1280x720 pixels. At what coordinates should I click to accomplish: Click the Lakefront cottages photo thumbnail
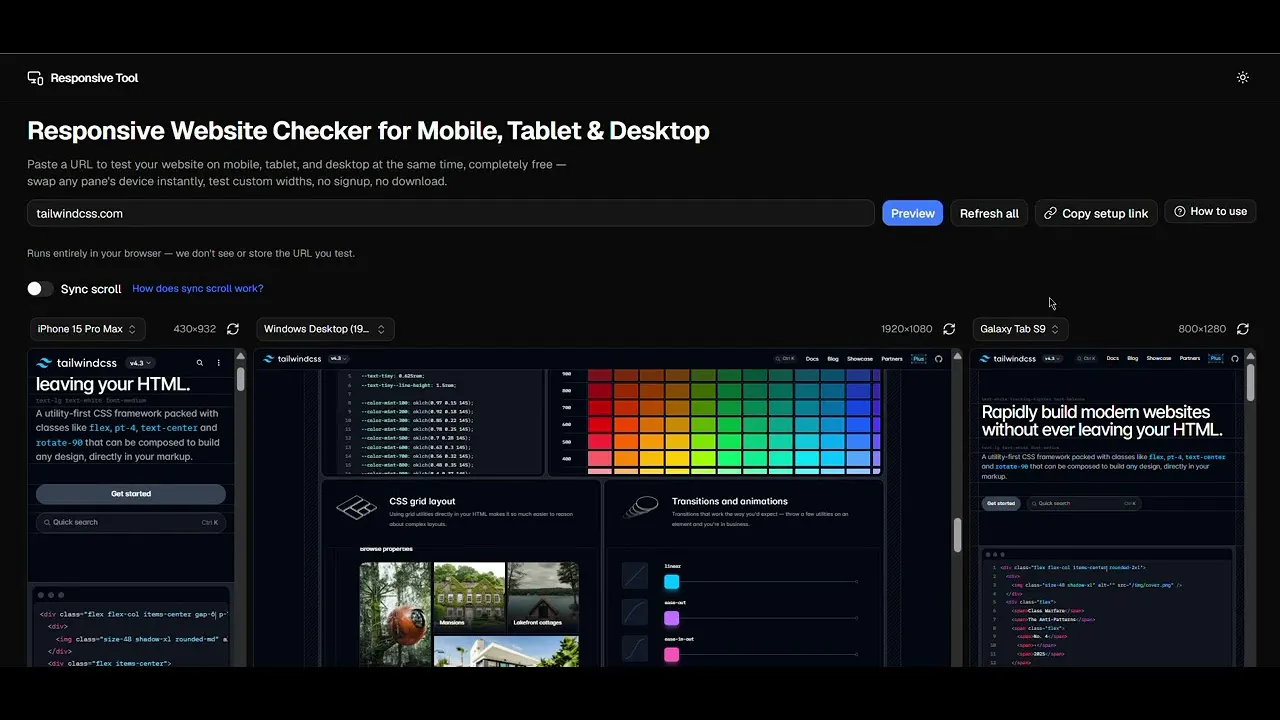[x=543, y=596]
